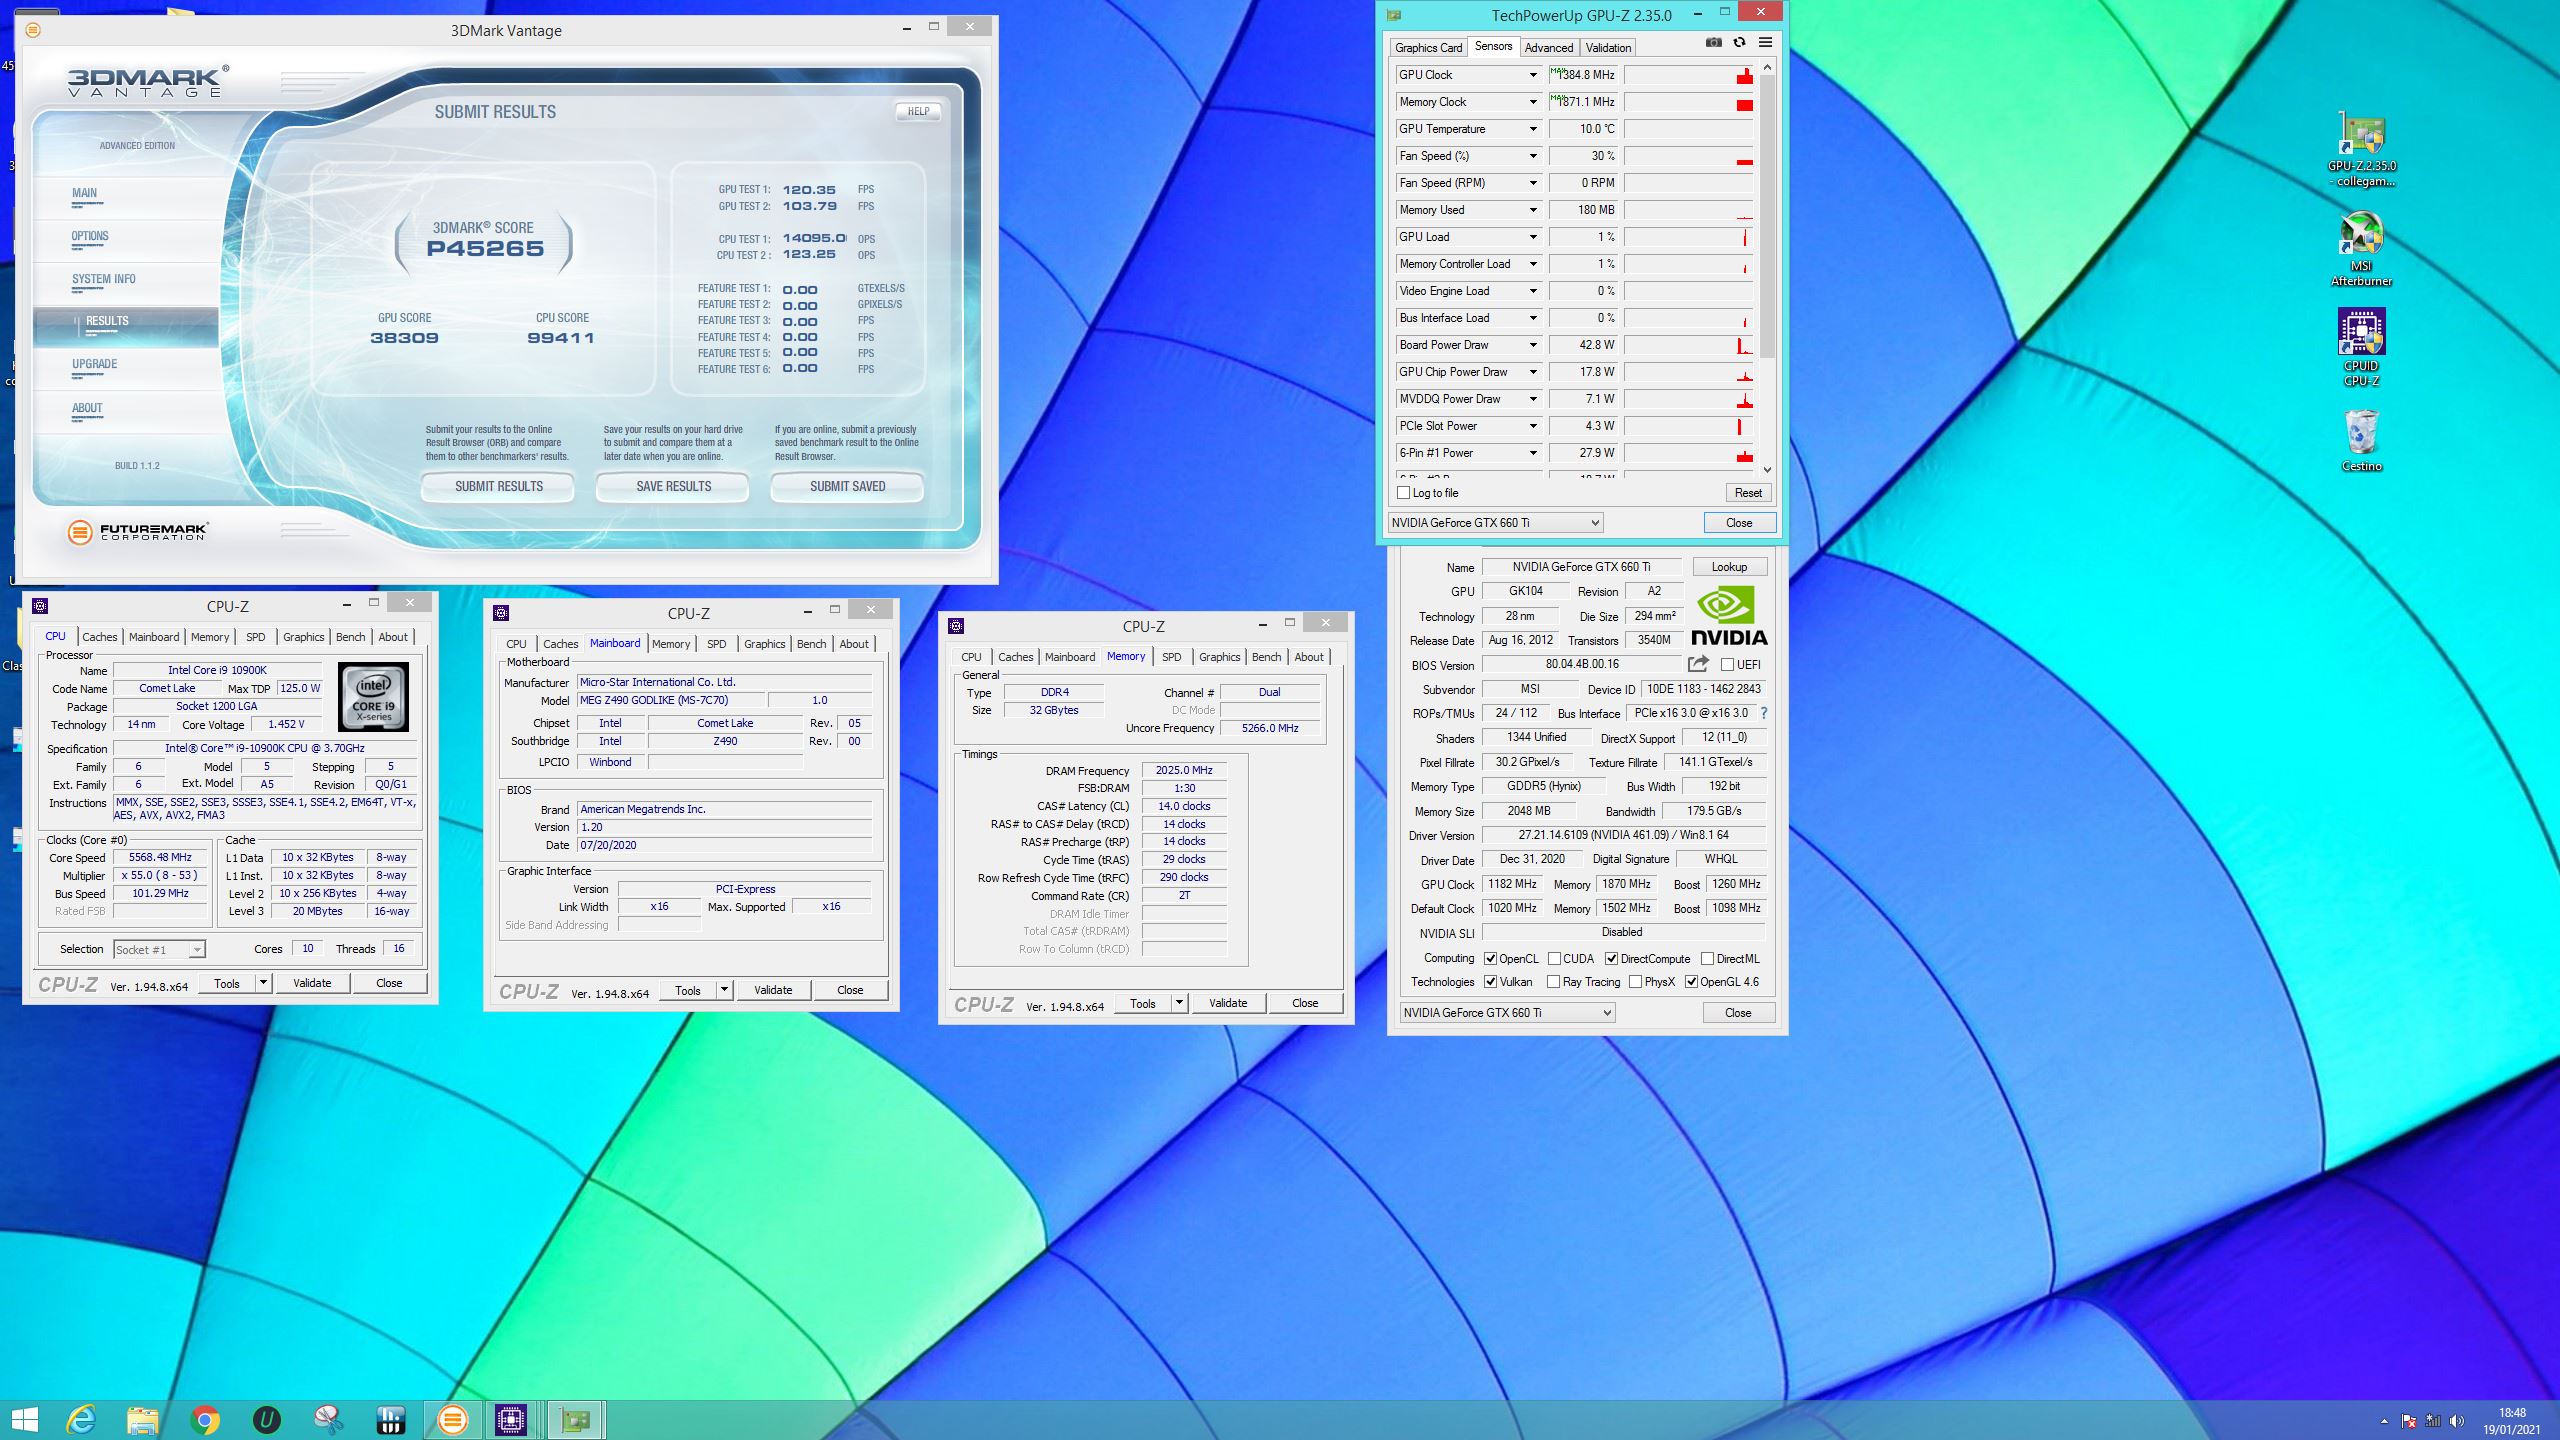This screenshot has width=2560, height=1440.
Task: Toggle the UEFI checkbox
Action: [x=1727, y=664]
